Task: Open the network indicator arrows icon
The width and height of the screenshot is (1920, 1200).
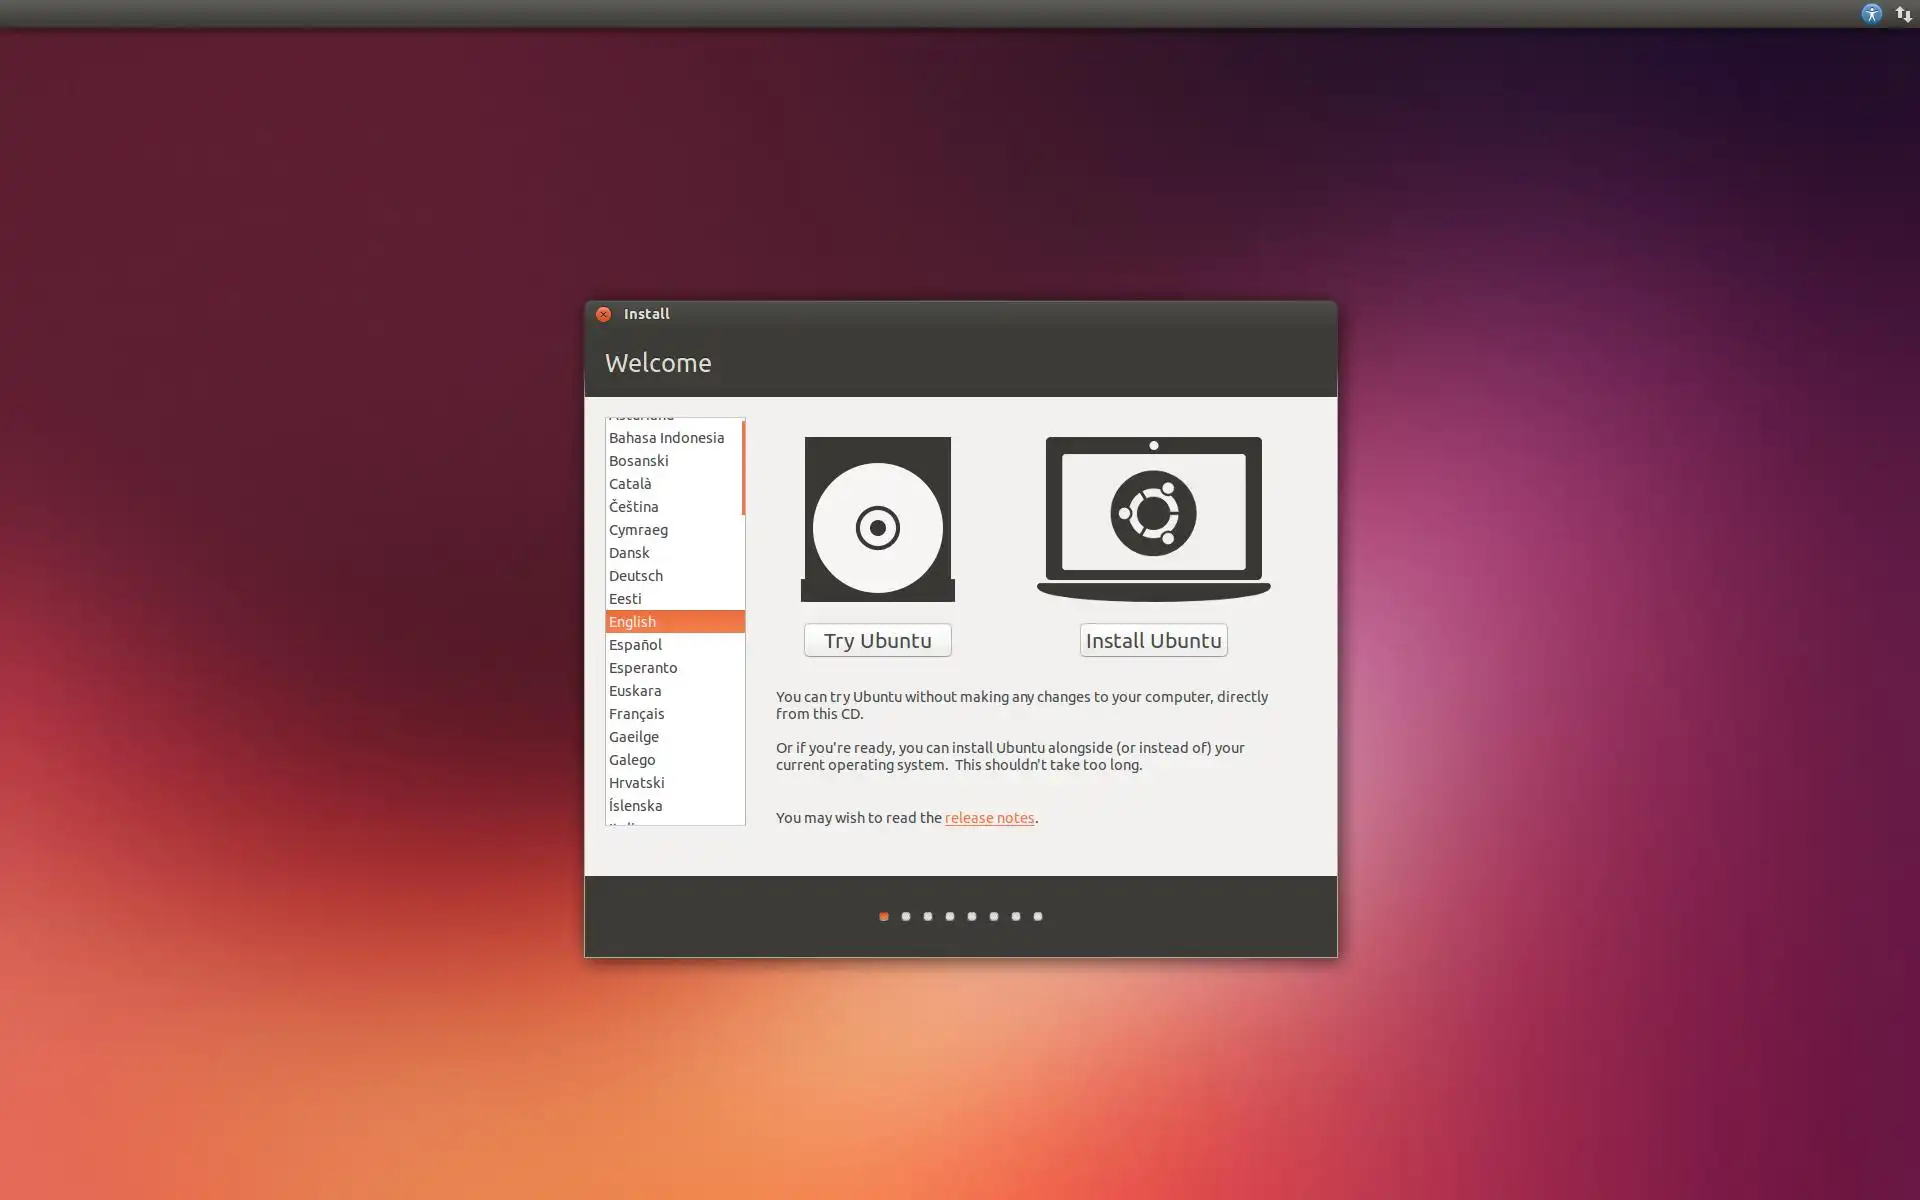Action: tap(1903, 14)
